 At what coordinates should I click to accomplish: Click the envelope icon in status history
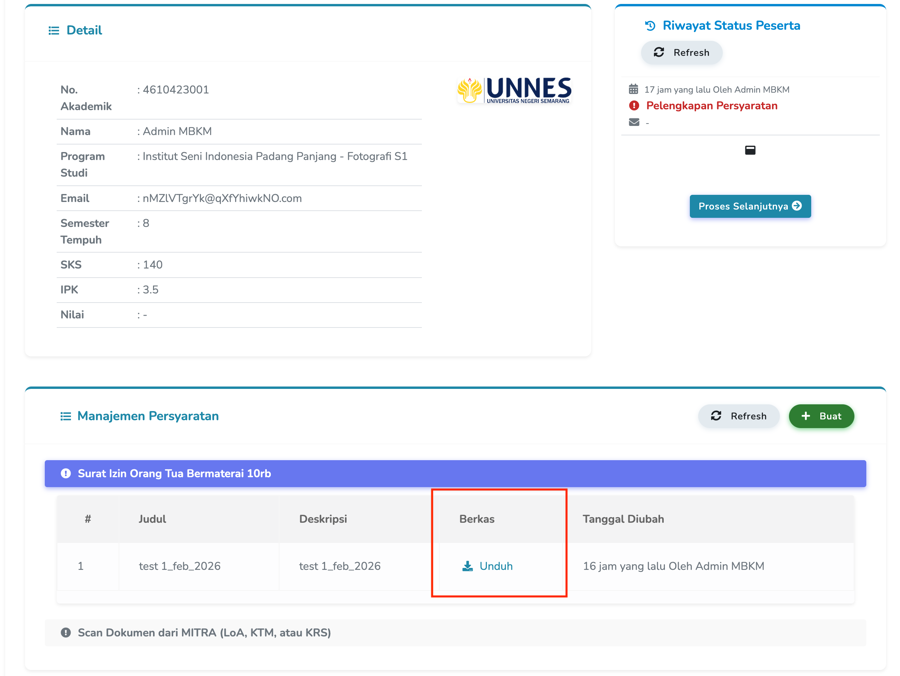click(x=634, y=122)
